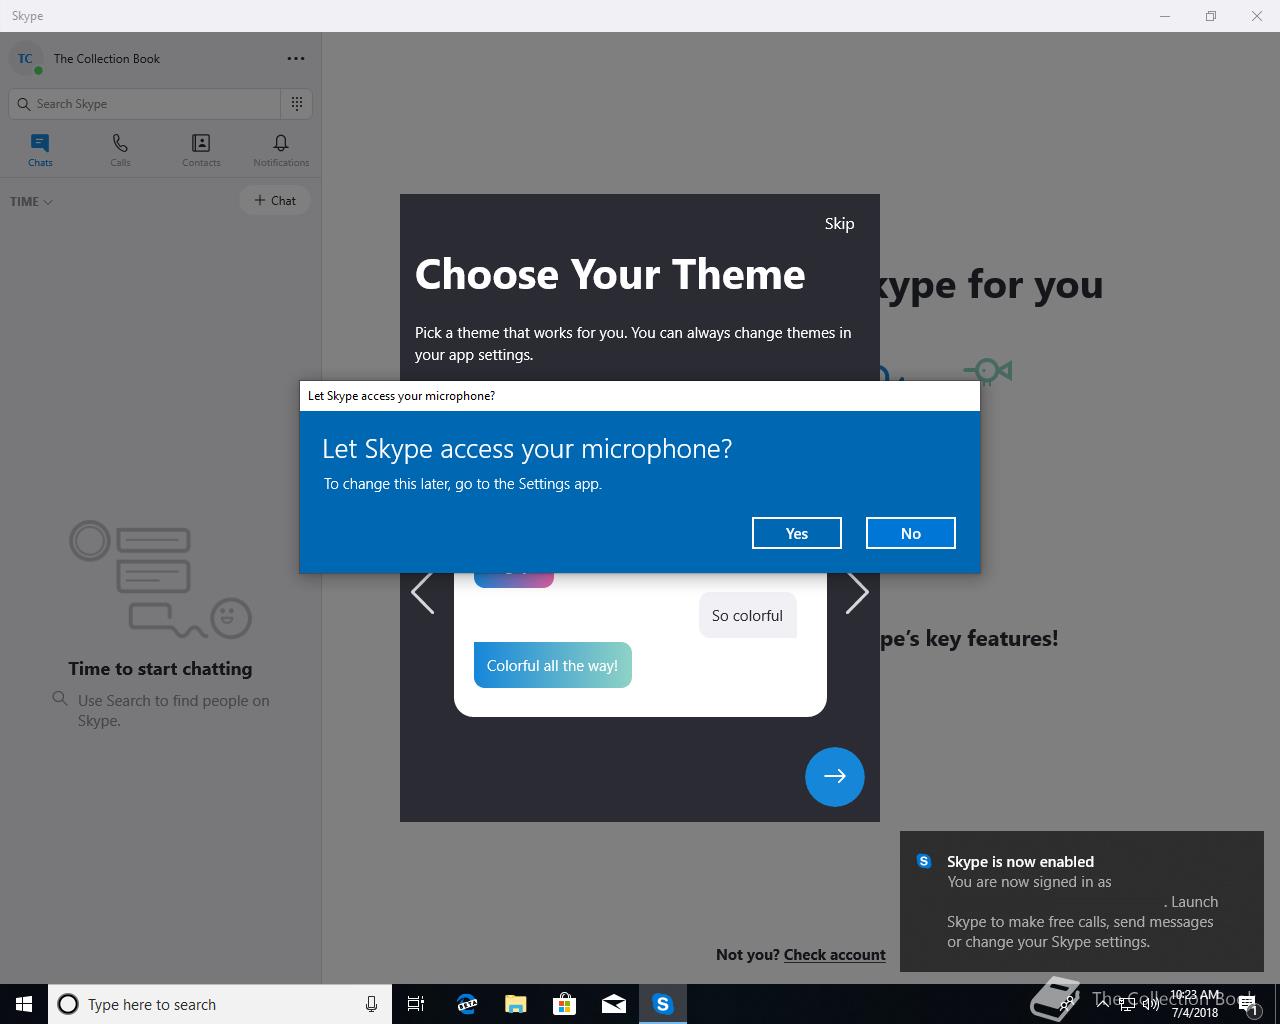Launch Edge Beta from the taskbar
The image size is (1280, 1024).
(466, 1004)
